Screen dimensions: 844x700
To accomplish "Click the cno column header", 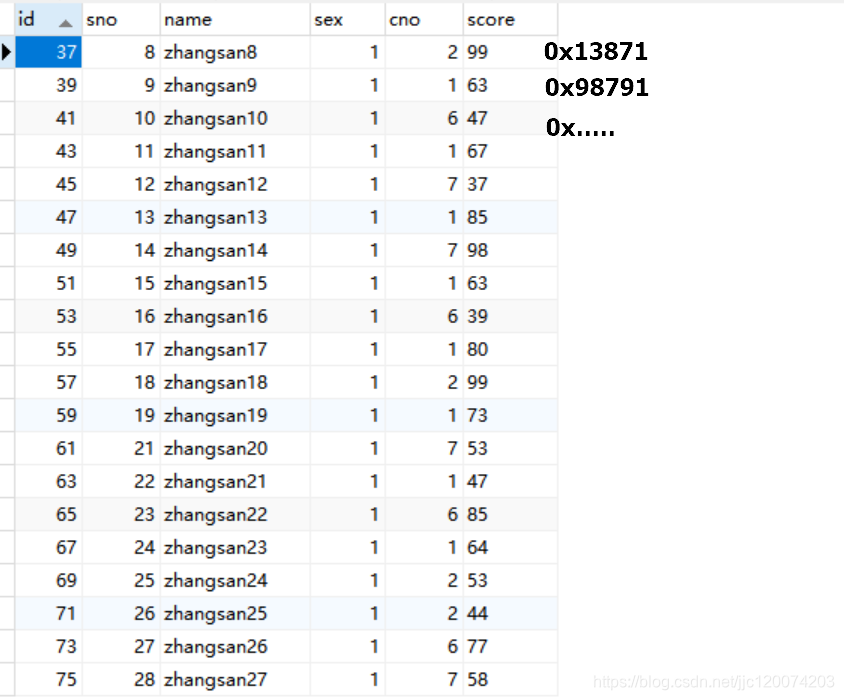I will 424,20.
